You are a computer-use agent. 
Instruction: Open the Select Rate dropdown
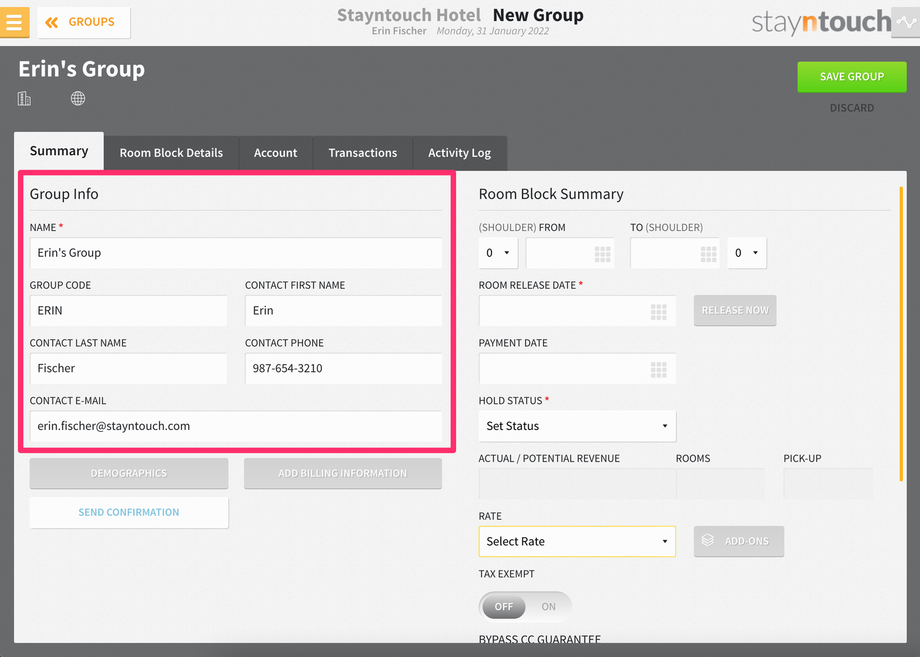577,541
